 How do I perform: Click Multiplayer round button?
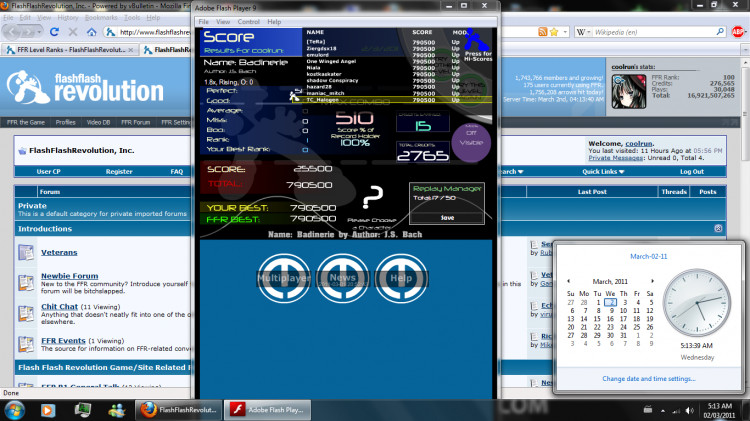(x=284, y=278)
